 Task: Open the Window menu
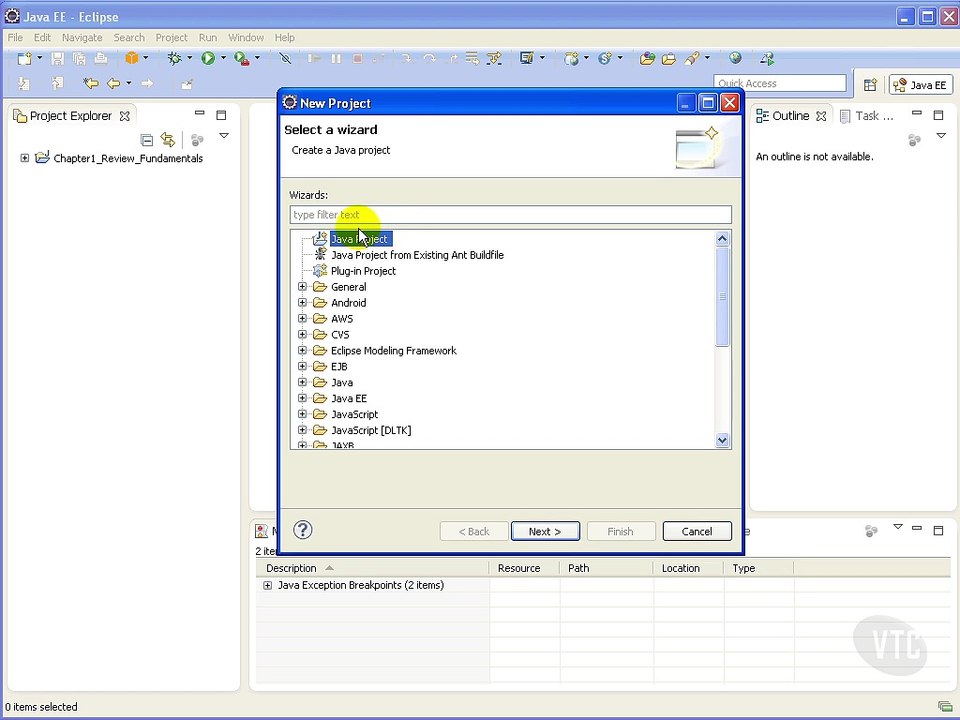pyautogui.click(x=246, y=37)
